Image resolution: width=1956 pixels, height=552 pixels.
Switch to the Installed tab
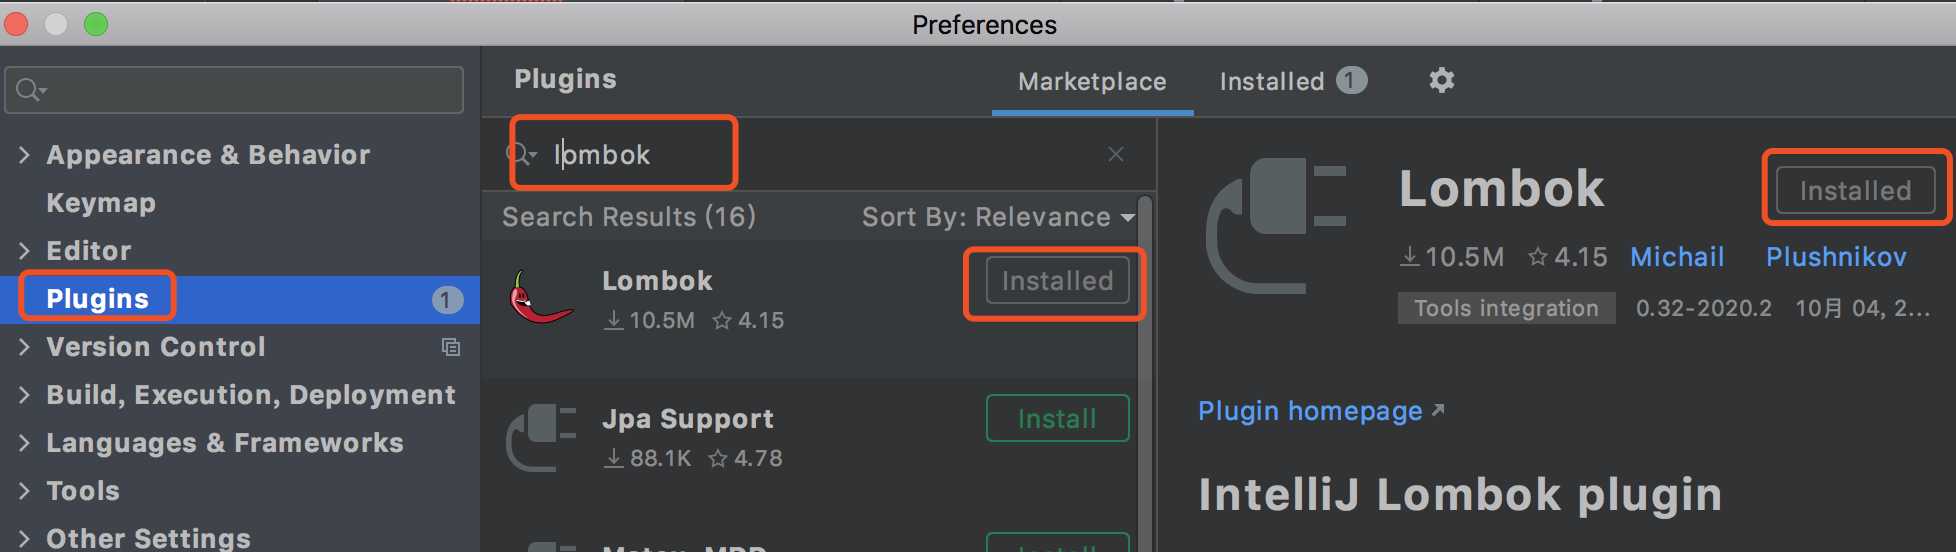coord(1293,81)
